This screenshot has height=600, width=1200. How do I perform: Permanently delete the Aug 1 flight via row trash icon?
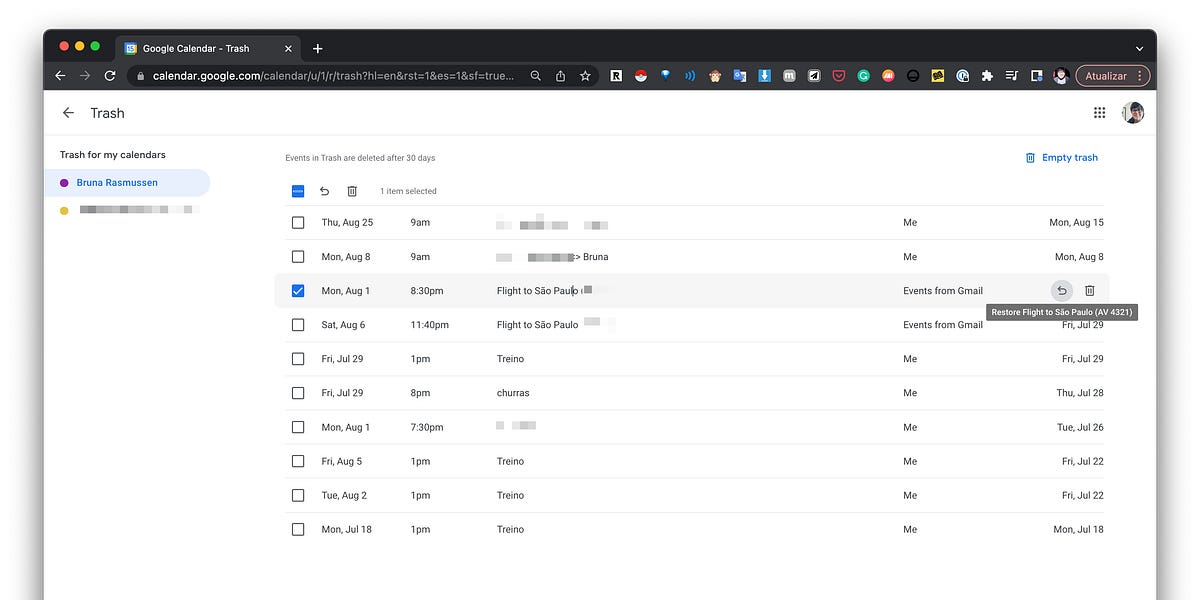[1090, 290]
